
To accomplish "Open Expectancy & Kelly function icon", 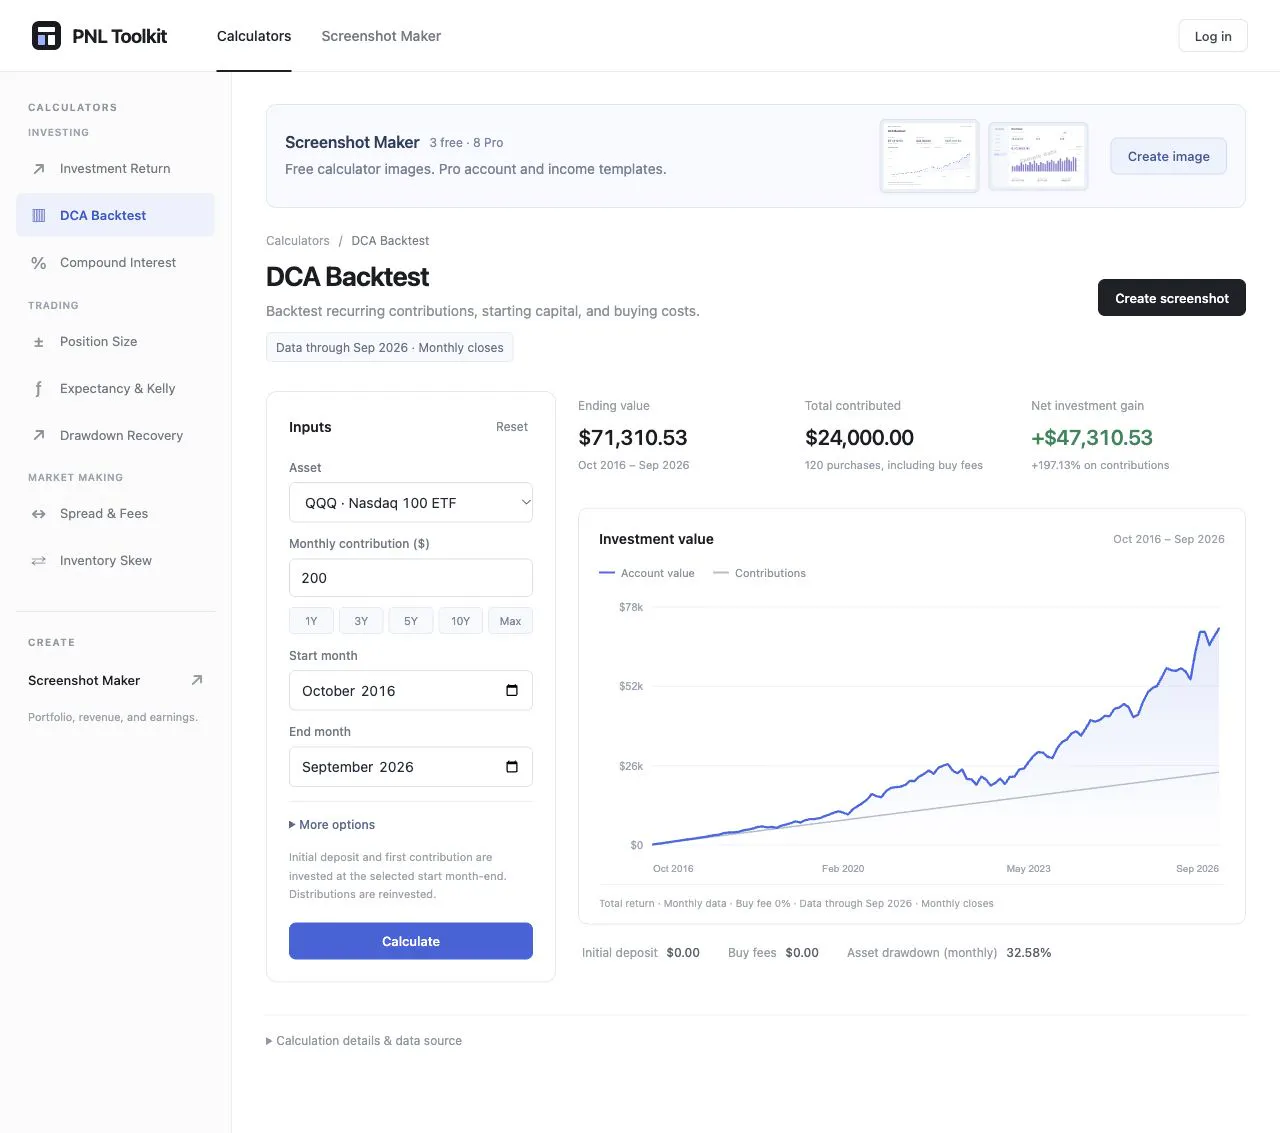I will click(x=39, y=389).
